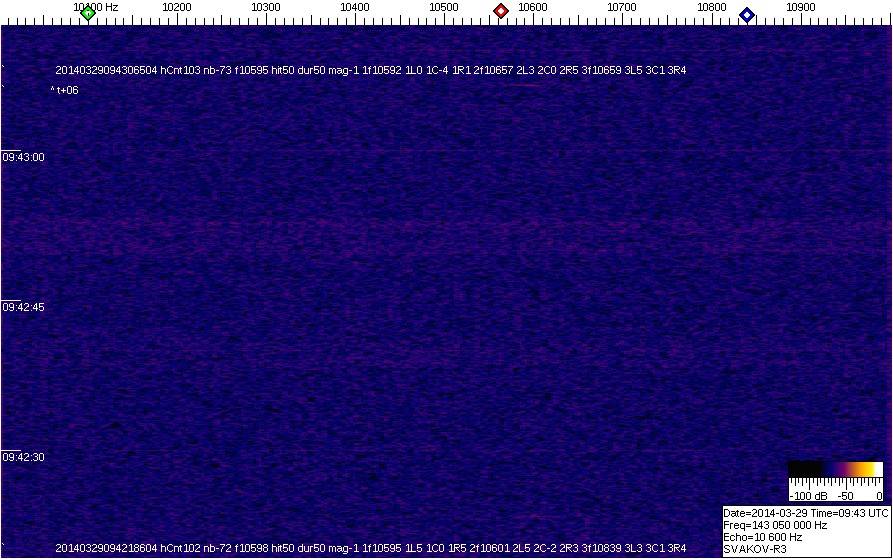Click the -100 dB scale label
Screen dimensions: 893x559
point(805,495)
